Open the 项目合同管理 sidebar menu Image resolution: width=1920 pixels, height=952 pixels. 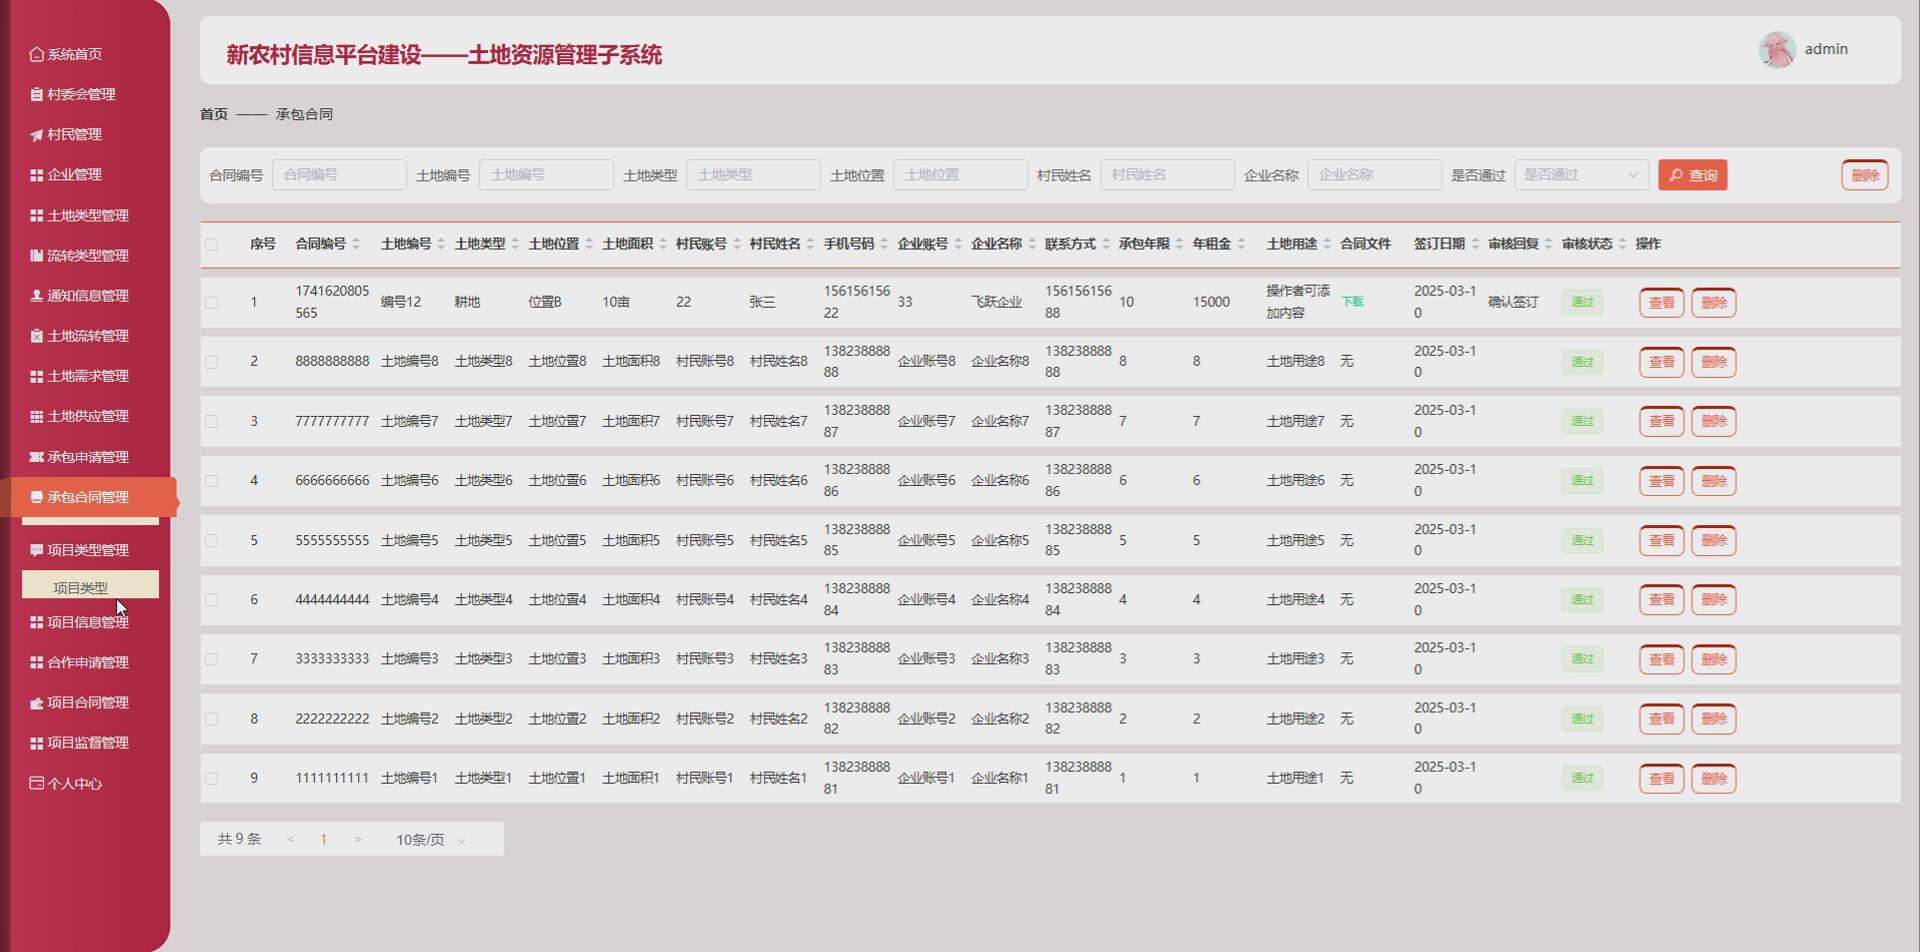[x=88, y=703]
